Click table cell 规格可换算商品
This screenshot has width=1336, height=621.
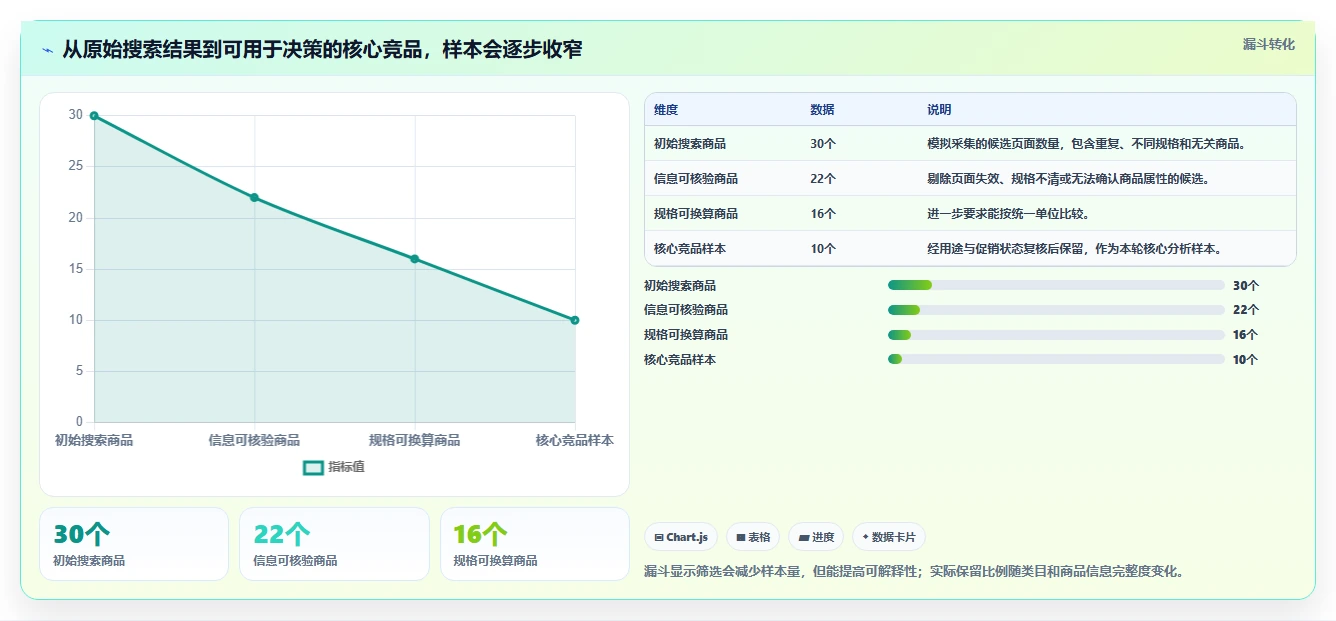click(x=696, y=214)
